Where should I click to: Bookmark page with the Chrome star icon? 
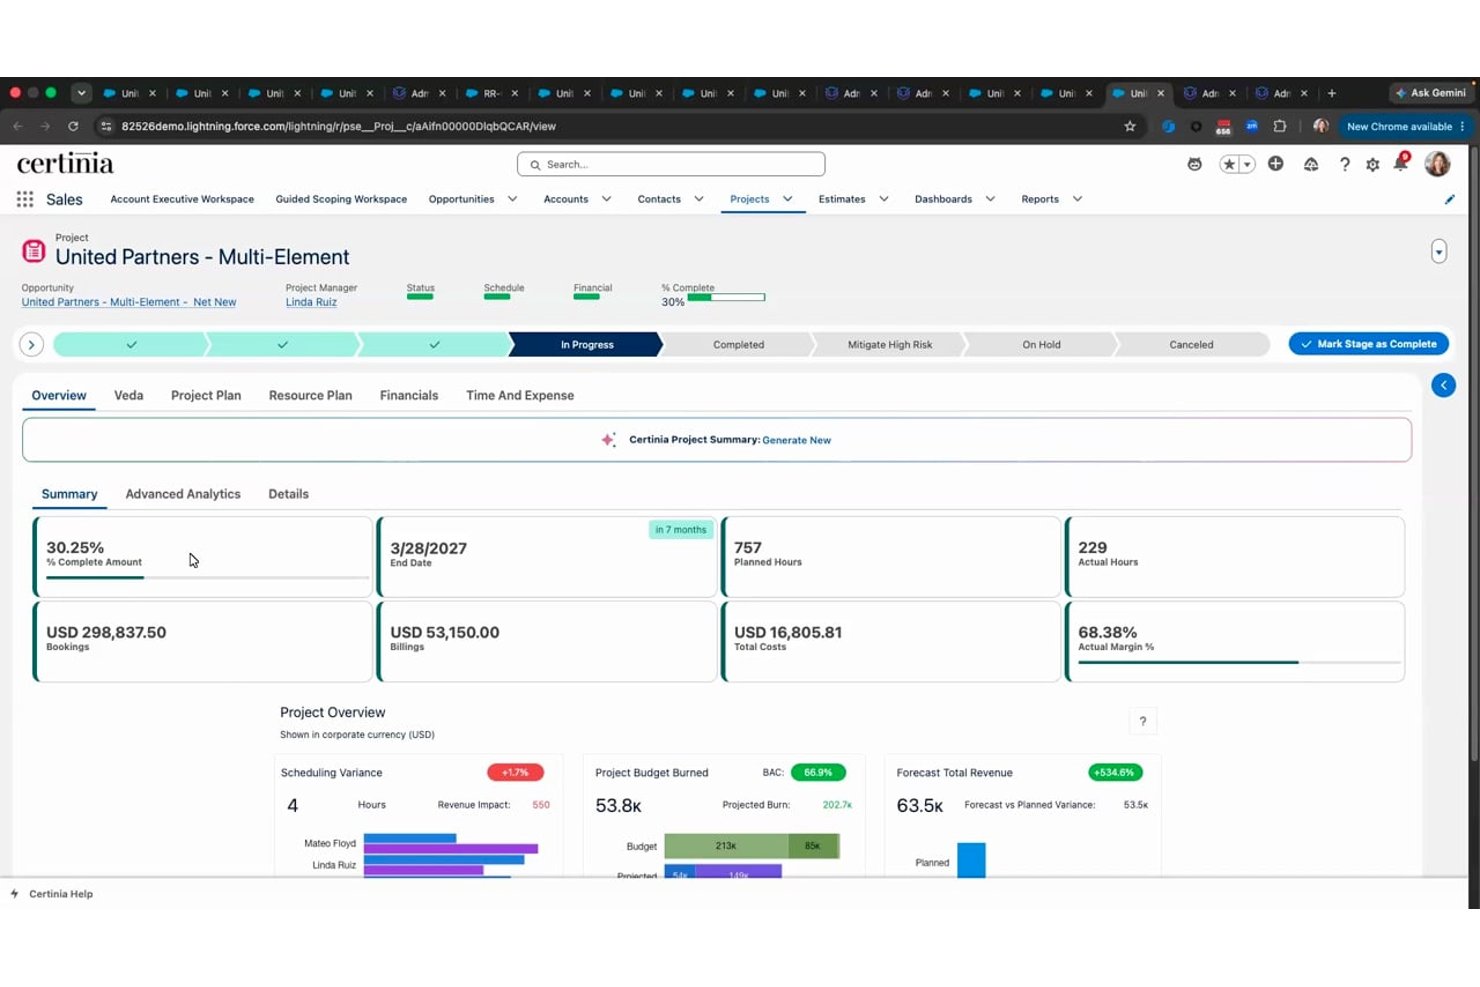(1130, 126)
